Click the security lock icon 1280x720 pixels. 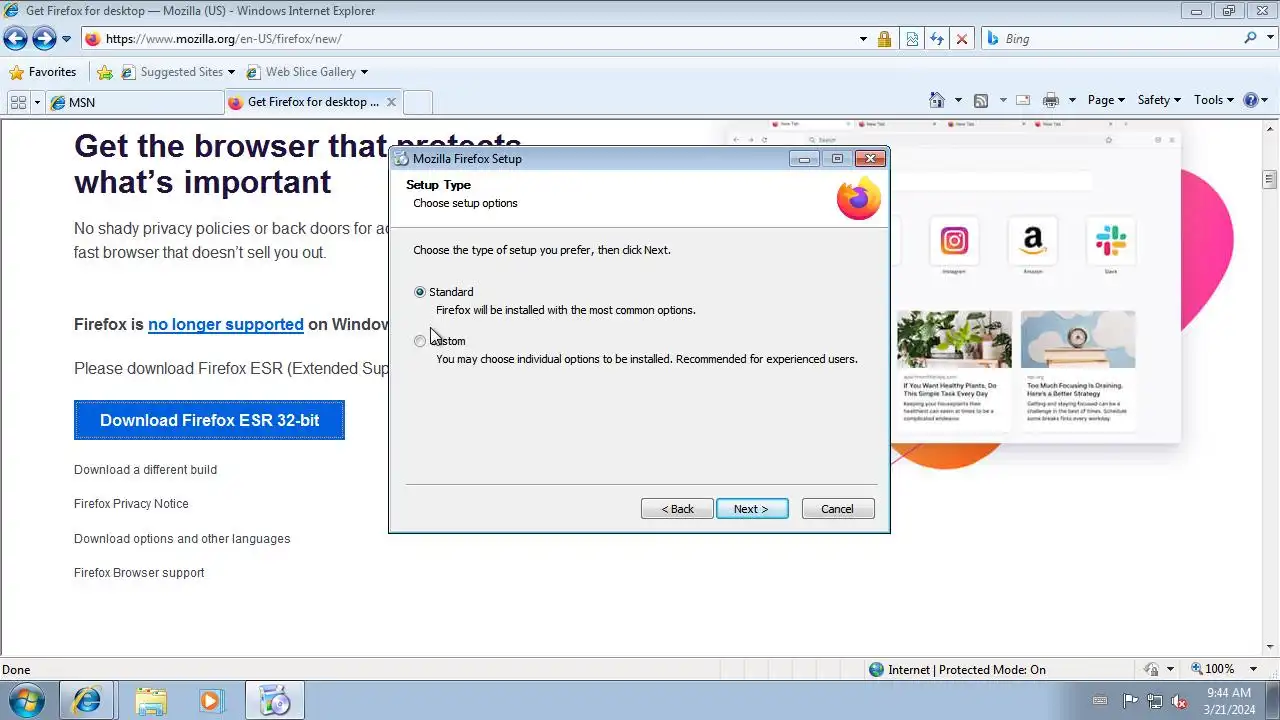[884, 39]
